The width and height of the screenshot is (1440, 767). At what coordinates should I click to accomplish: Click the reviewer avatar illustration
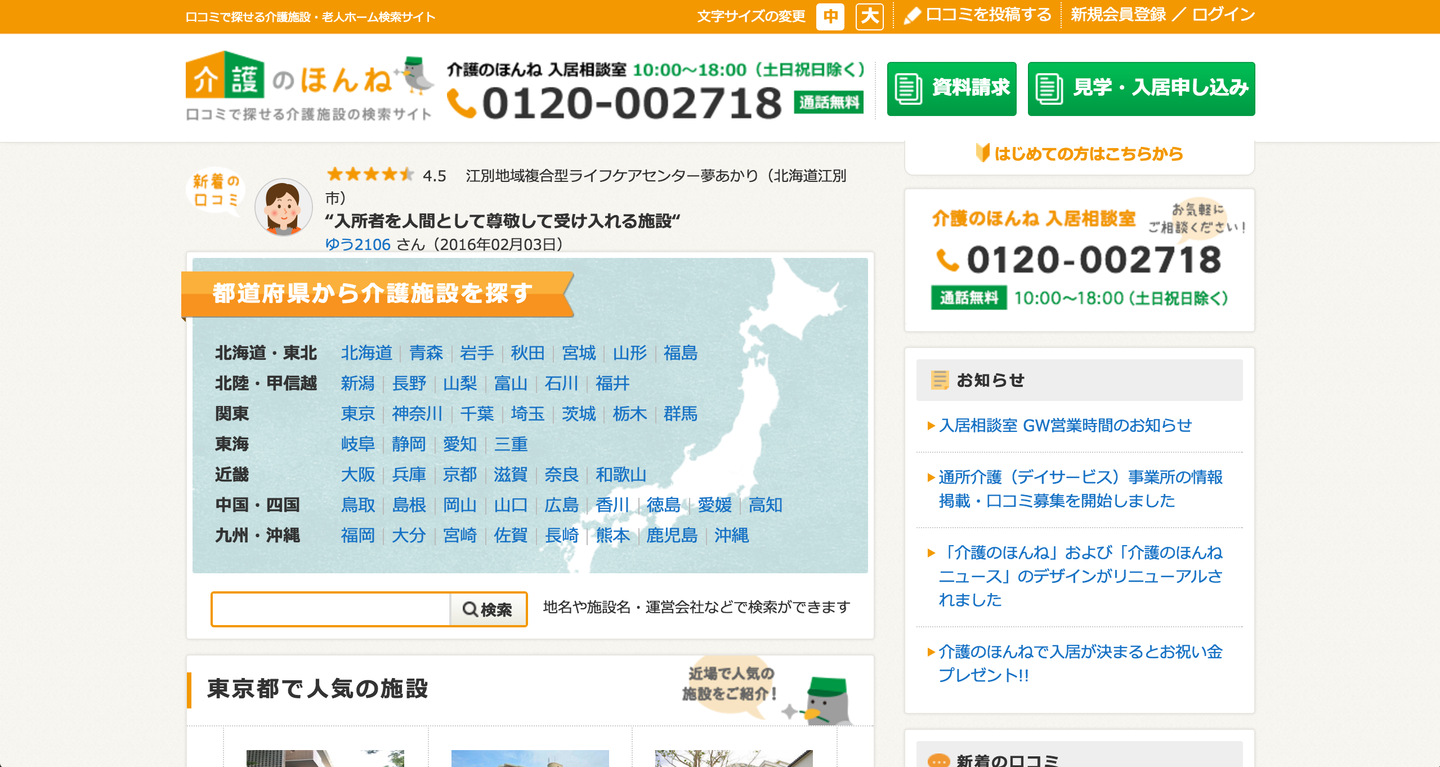click(x=283, y=207)
